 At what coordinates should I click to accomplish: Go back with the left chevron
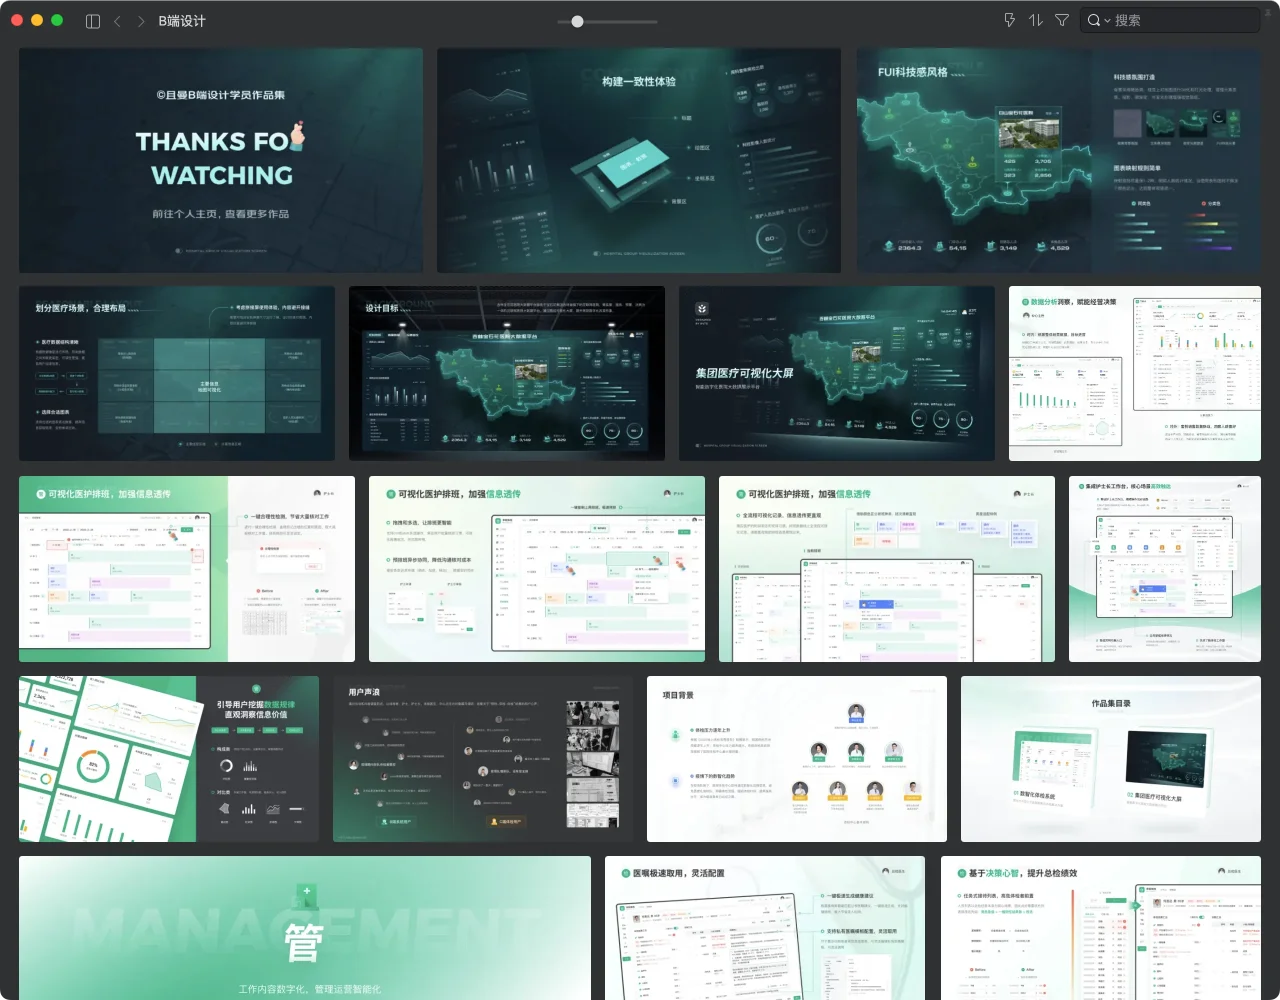tap(117, 21)
